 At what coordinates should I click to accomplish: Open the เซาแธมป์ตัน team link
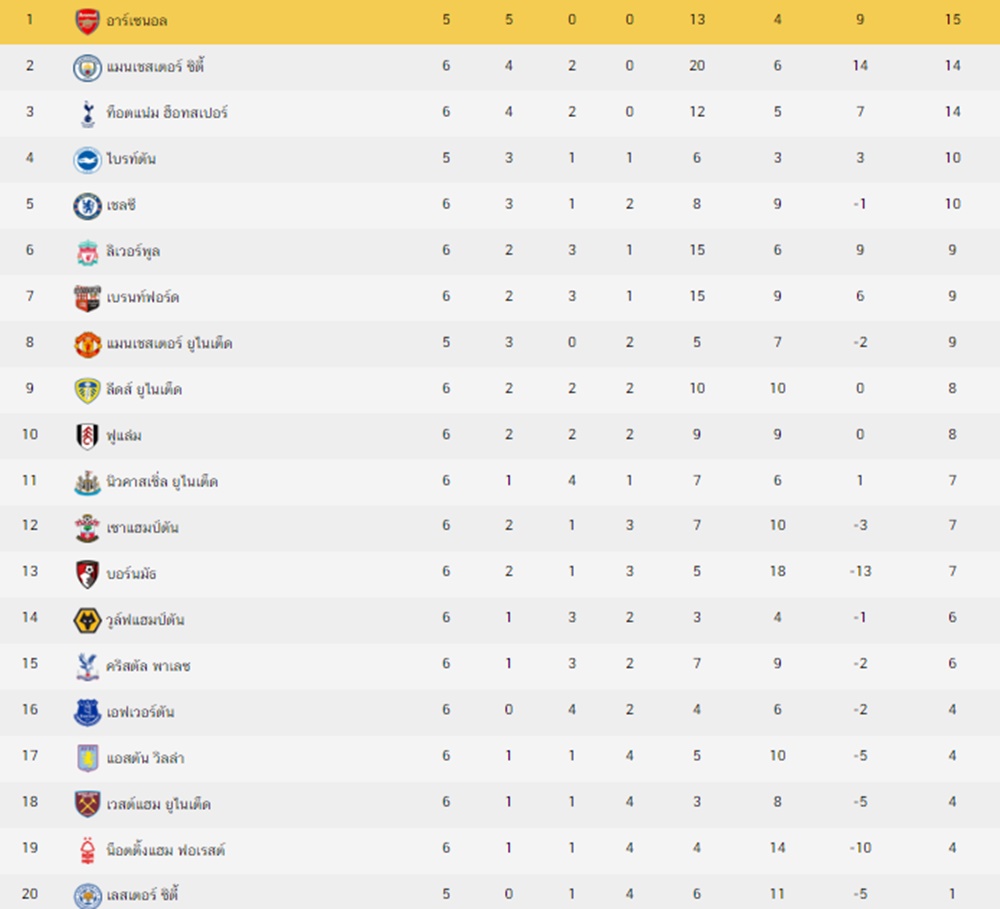142,527
